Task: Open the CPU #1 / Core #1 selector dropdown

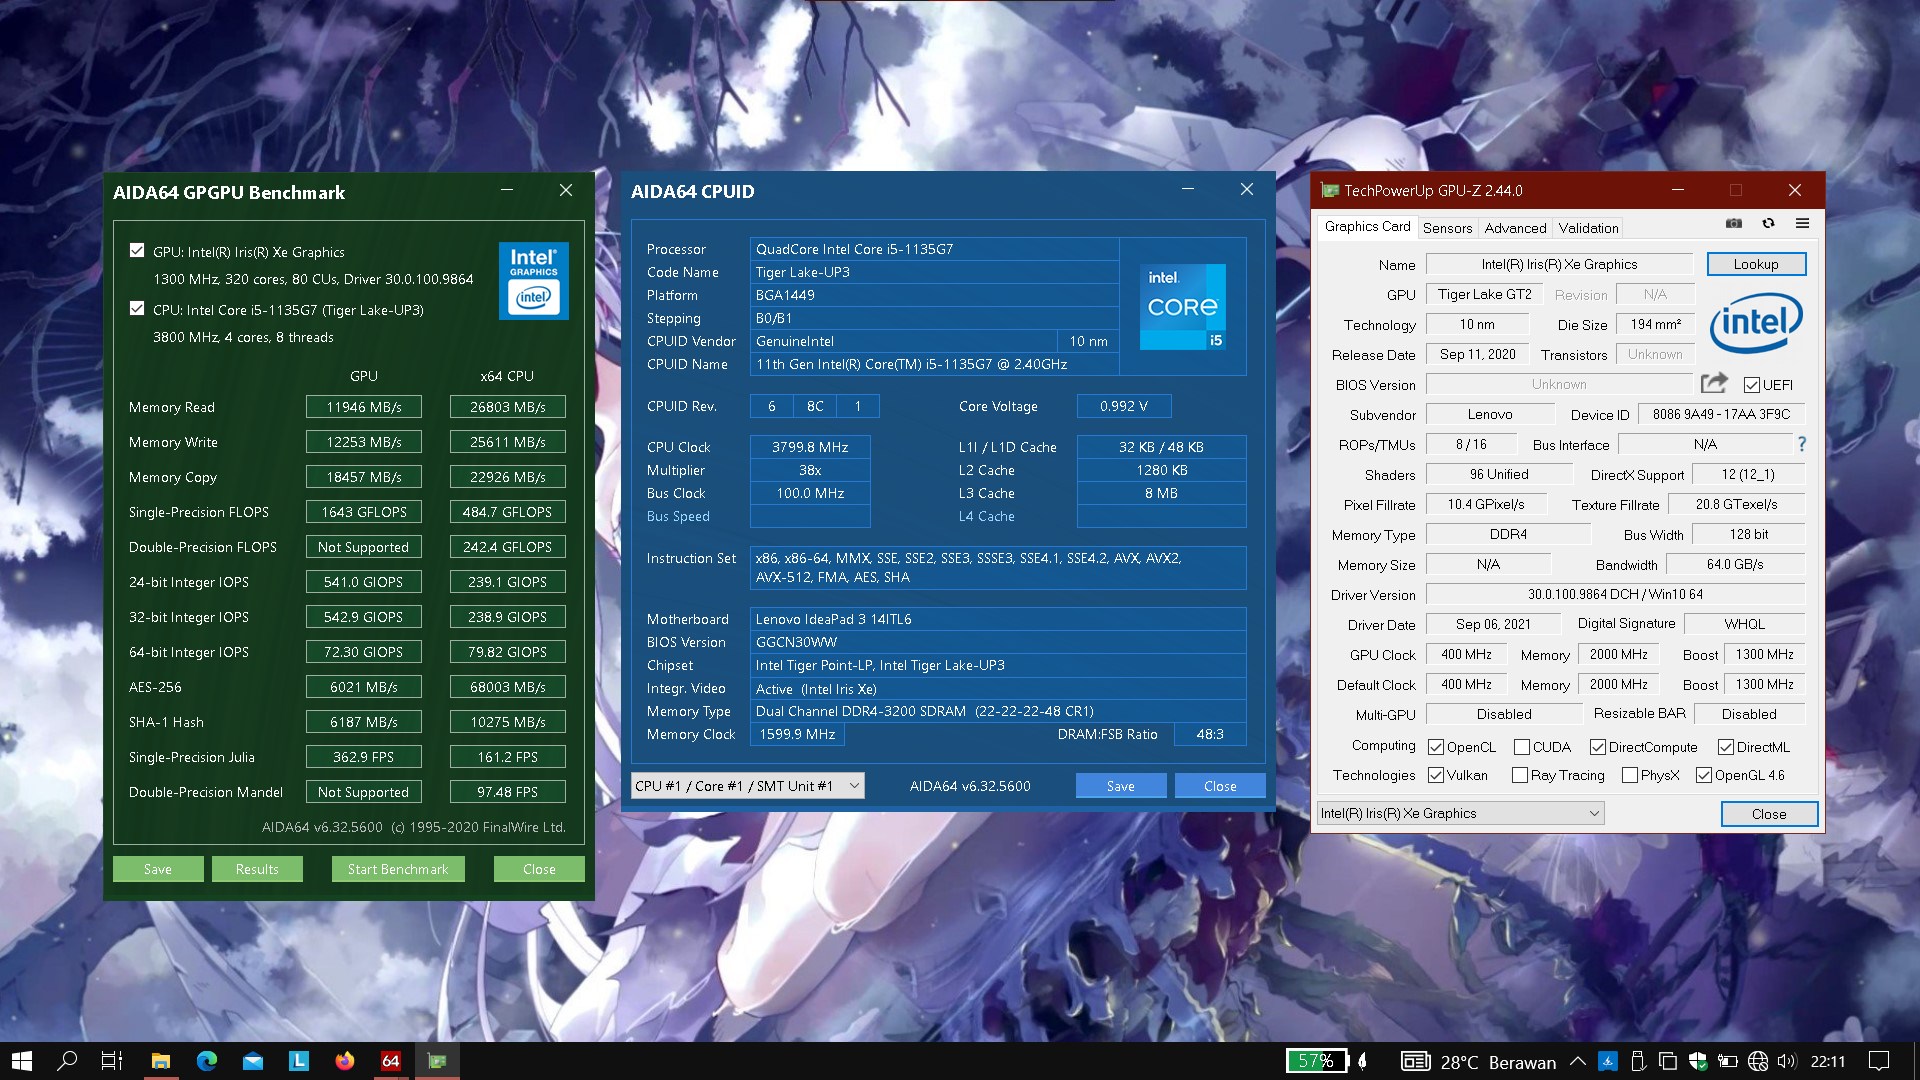Action: point(747,786)
